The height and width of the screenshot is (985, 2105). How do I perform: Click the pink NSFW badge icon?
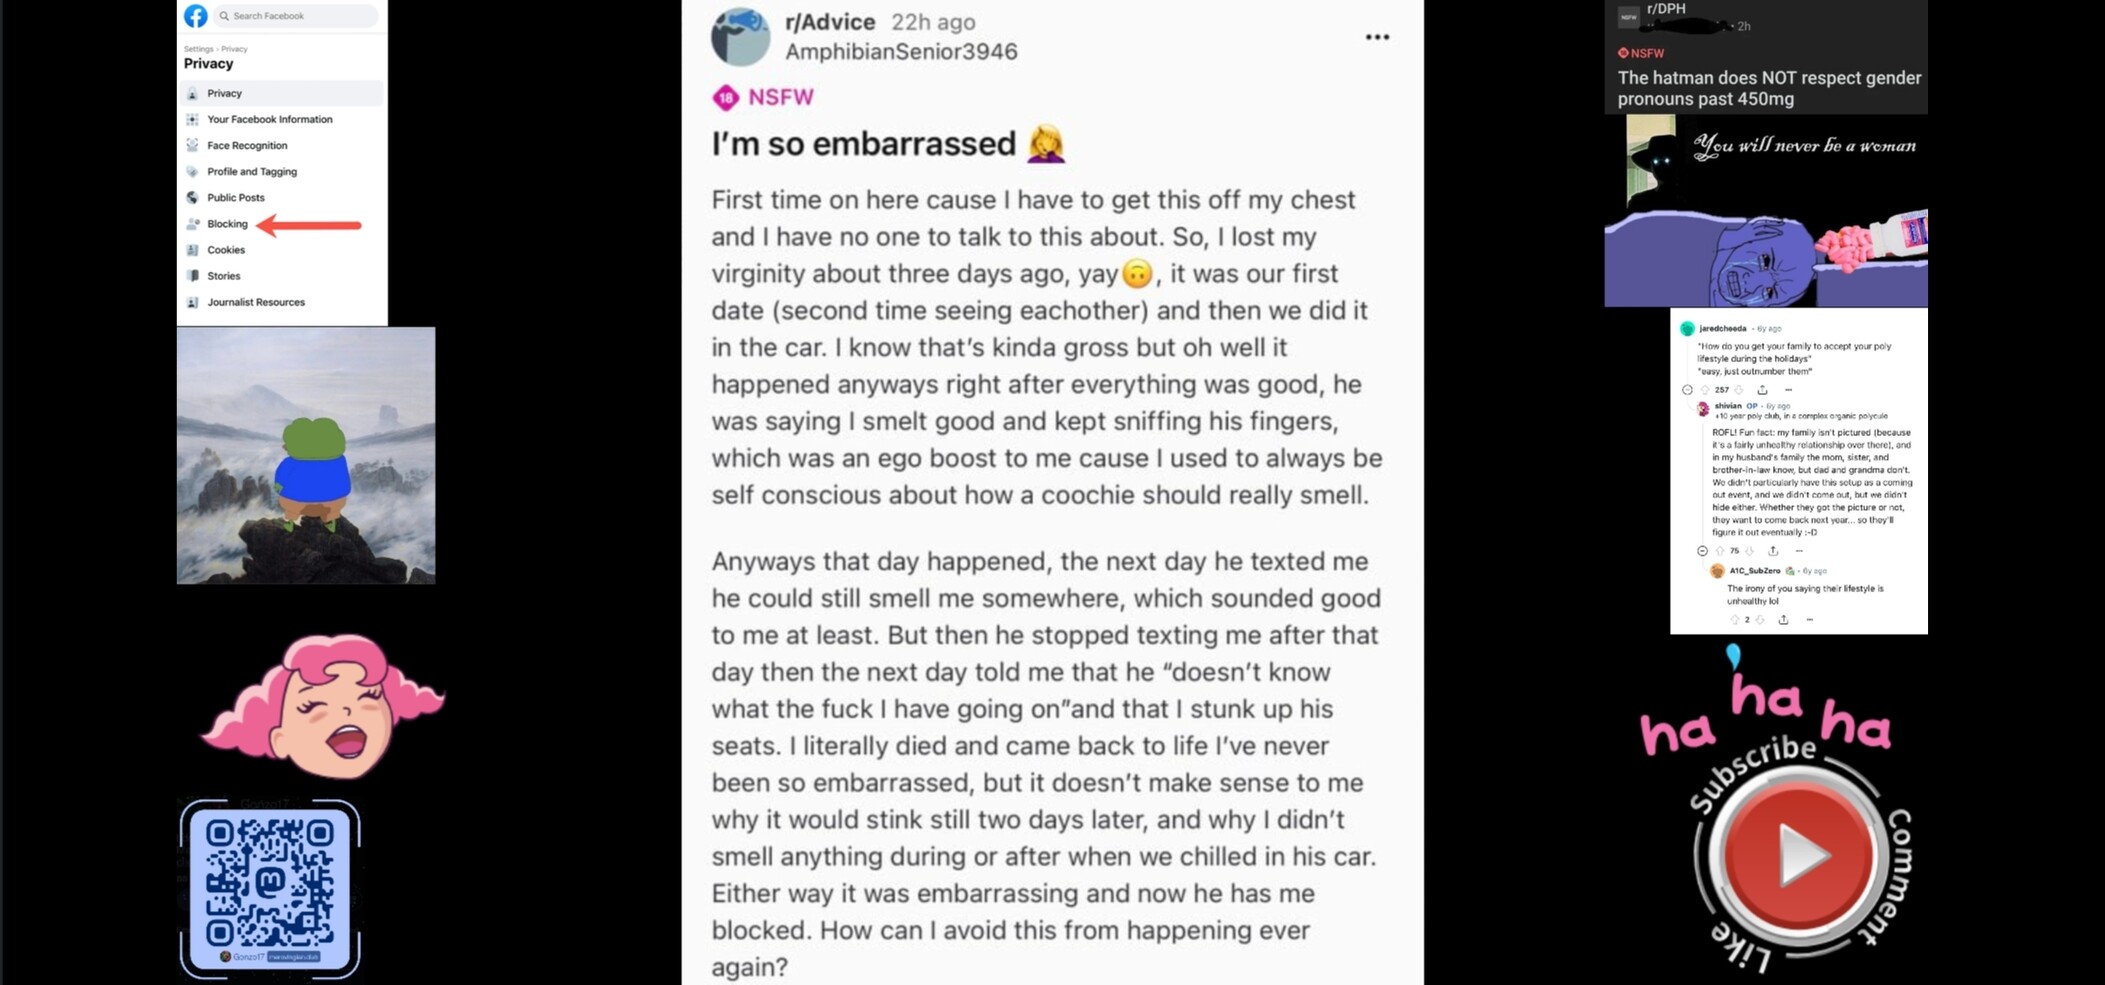pyautogui.click(x=726, y=97)
